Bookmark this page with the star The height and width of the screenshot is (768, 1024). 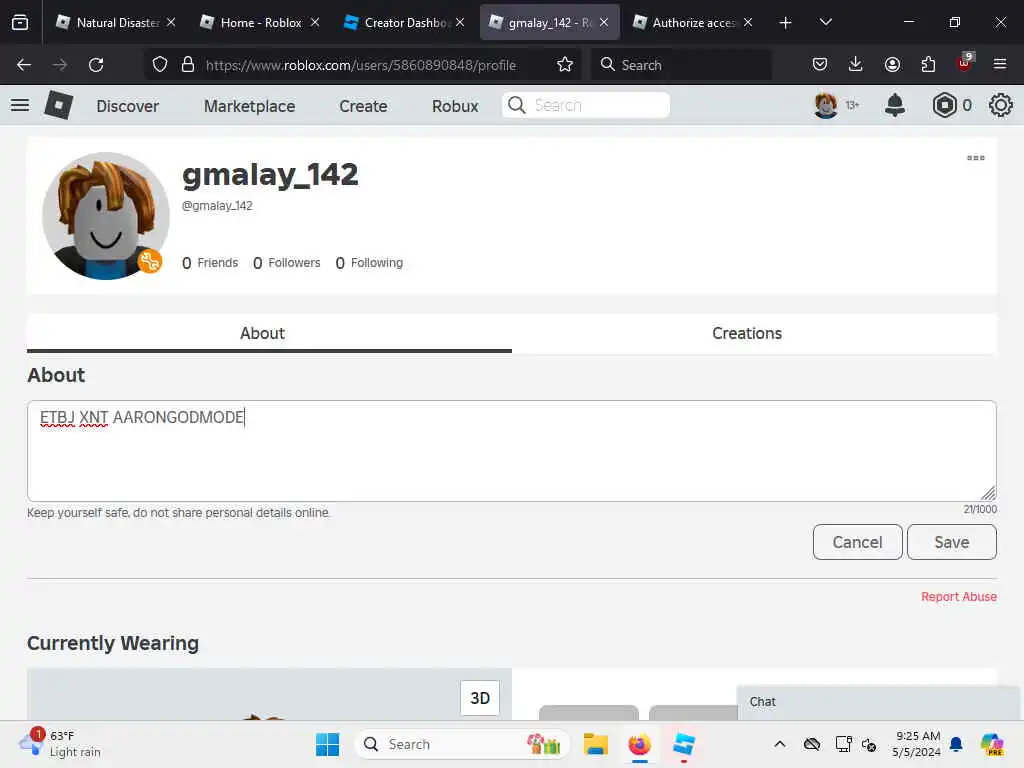pyautogui.click(x=565, y=65)
